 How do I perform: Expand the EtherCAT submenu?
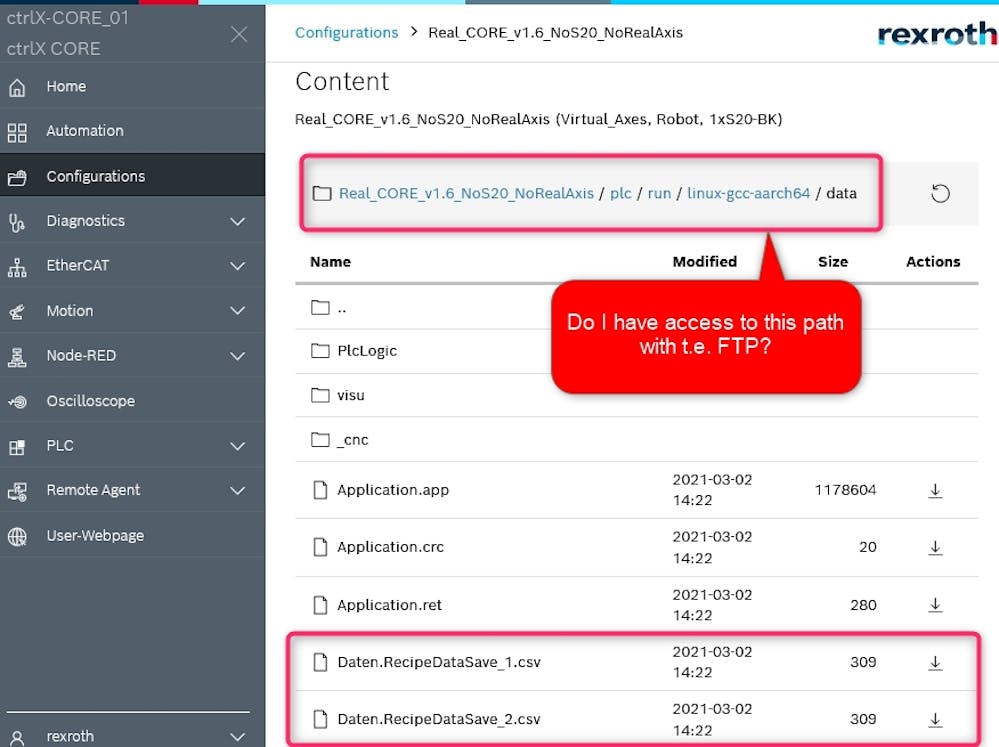237,266
